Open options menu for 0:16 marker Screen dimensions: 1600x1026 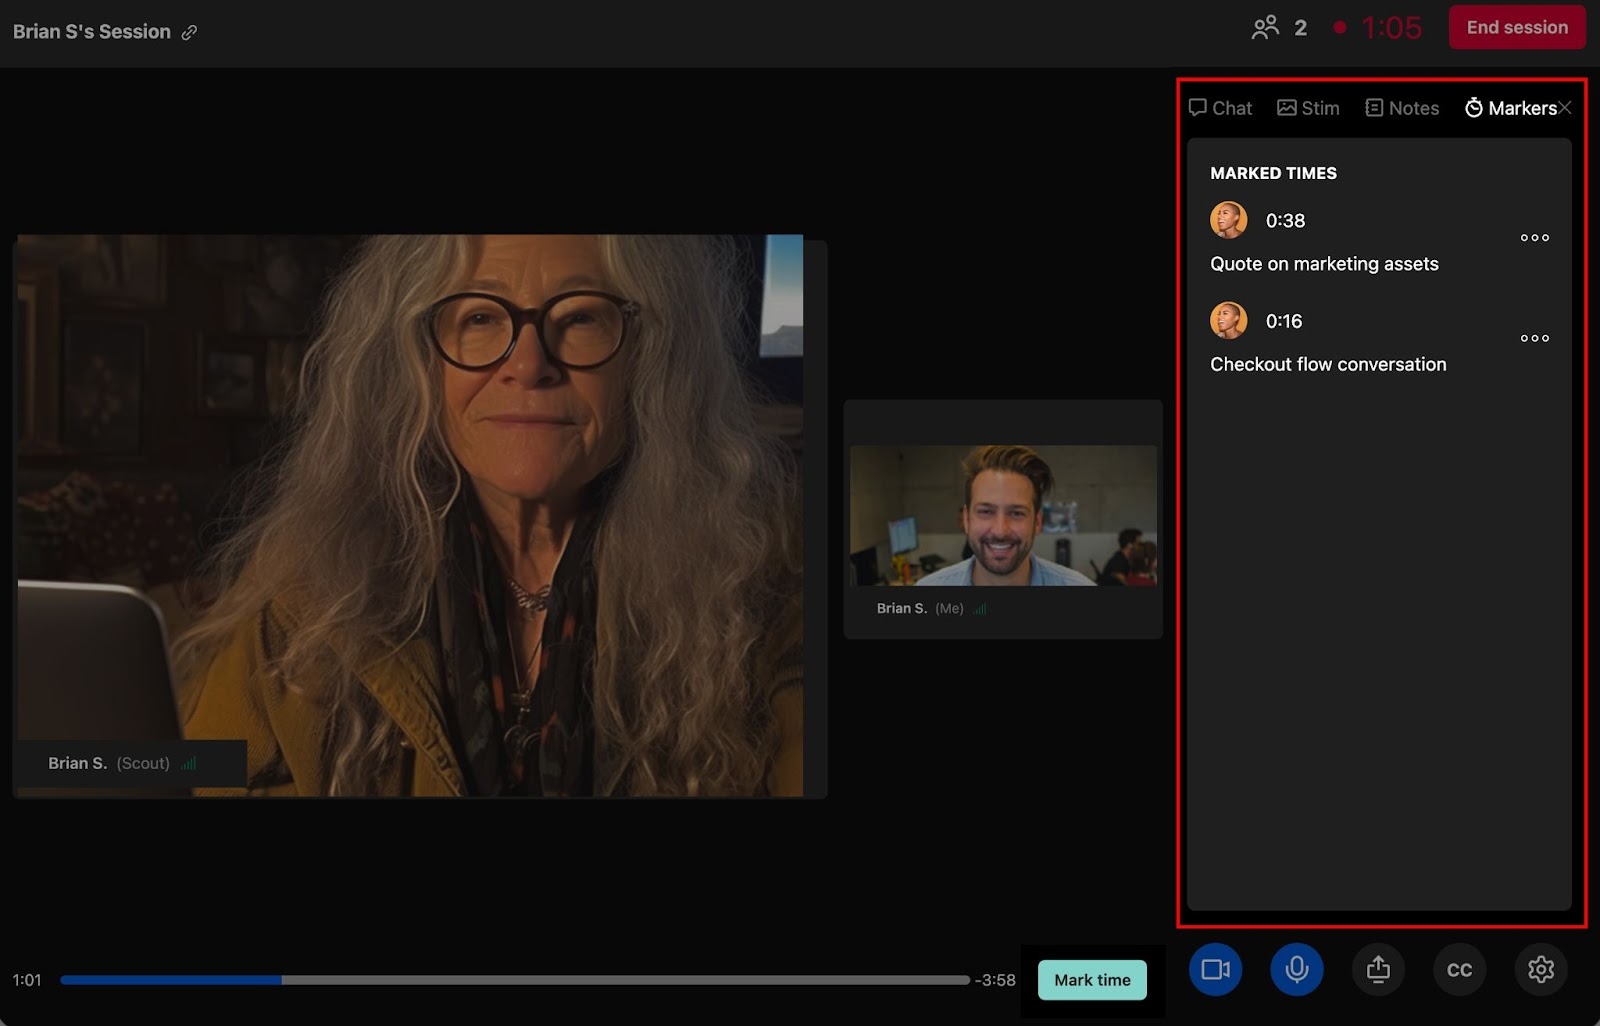[x=1534, y=338]
